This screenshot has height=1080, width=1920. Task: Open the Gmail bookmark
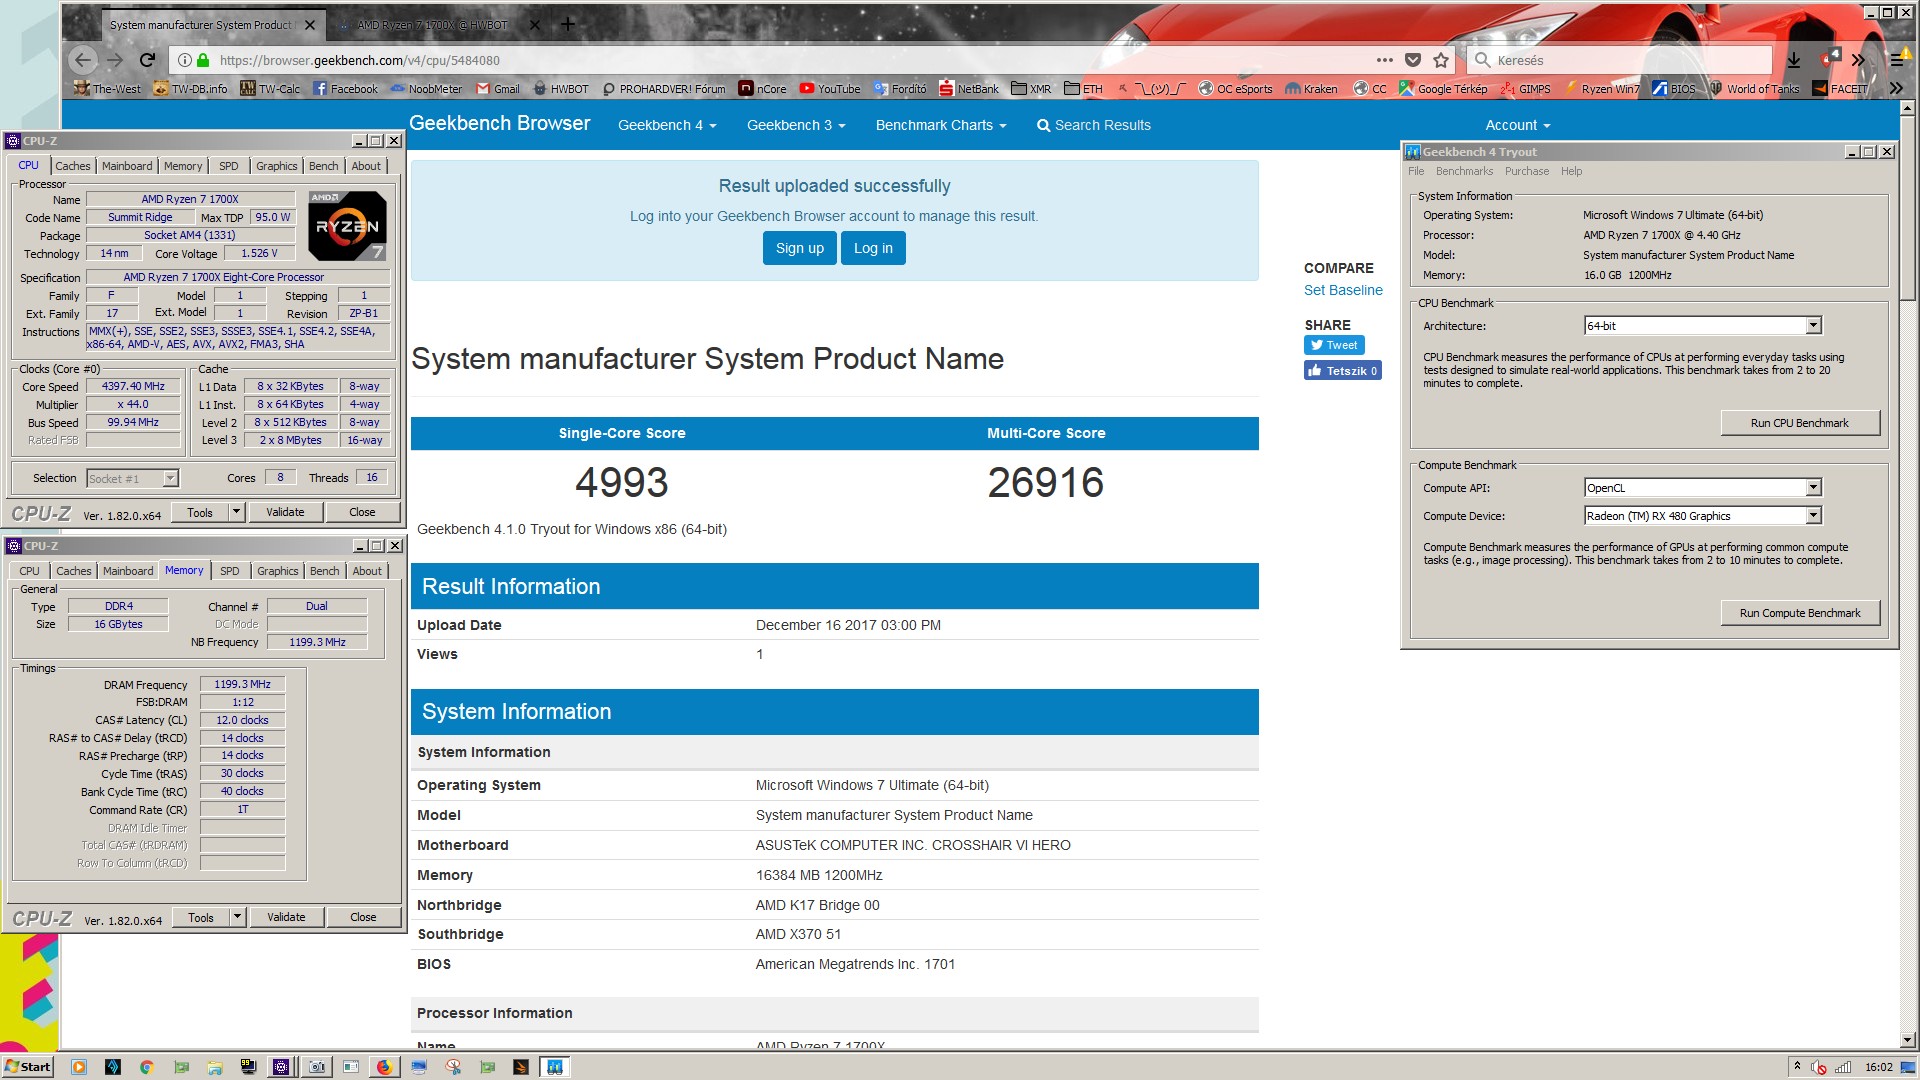(497, 89)
